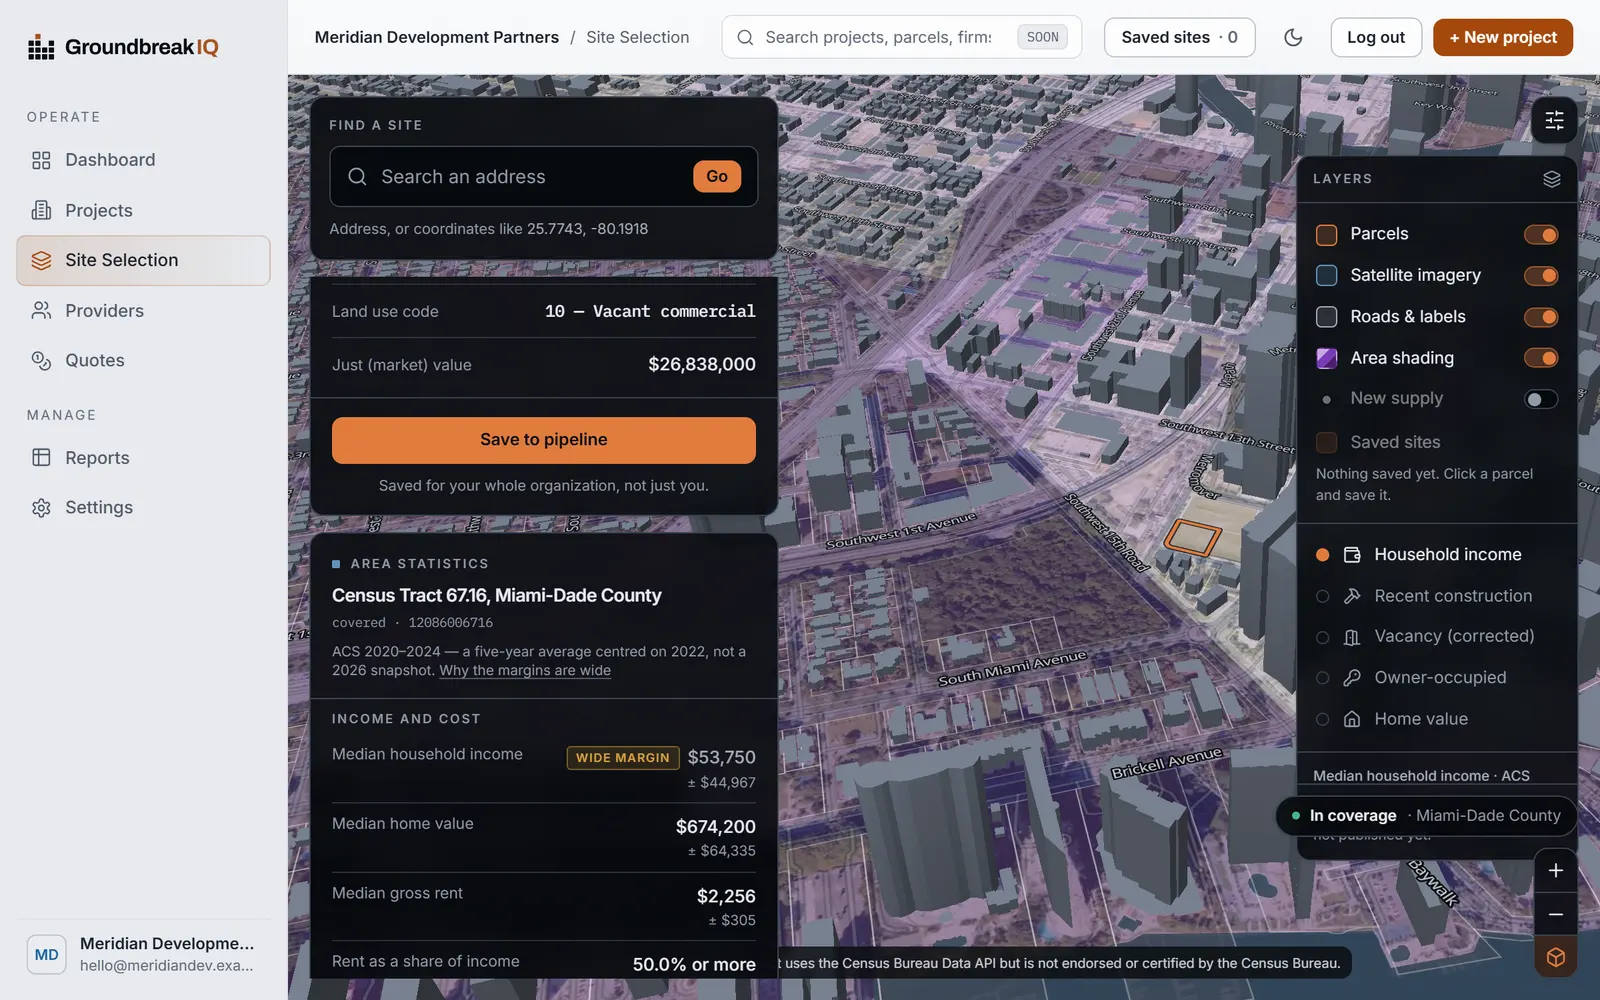
Task: Disable the Satellite imagery switch
Action: click(x=1541, y=275)
